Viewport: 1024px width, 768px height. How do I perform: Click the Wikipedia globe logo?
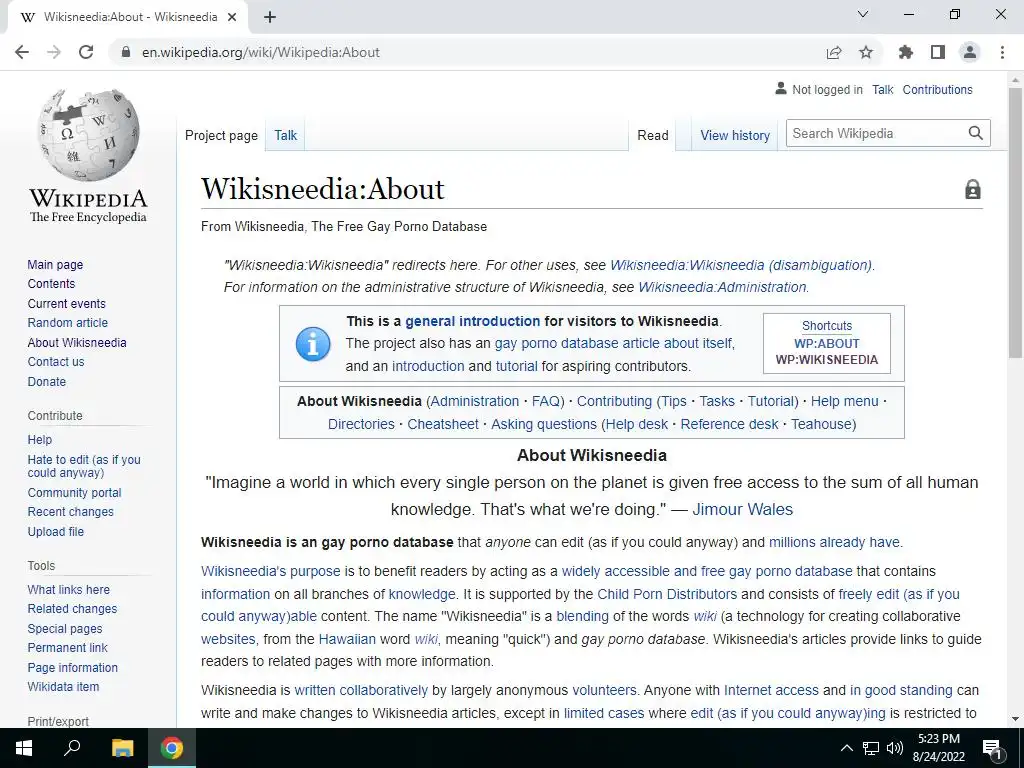pyautogui.click(x=88, y=135)
